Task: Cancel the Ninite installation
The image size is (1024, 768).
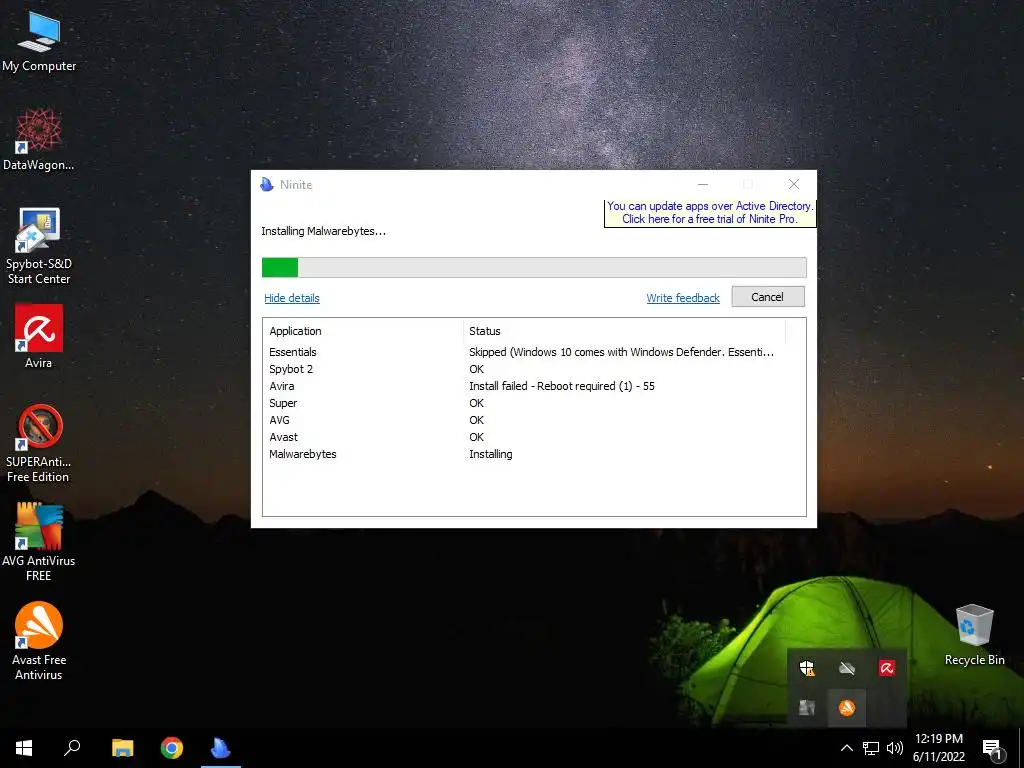Action: click(768, 297)
